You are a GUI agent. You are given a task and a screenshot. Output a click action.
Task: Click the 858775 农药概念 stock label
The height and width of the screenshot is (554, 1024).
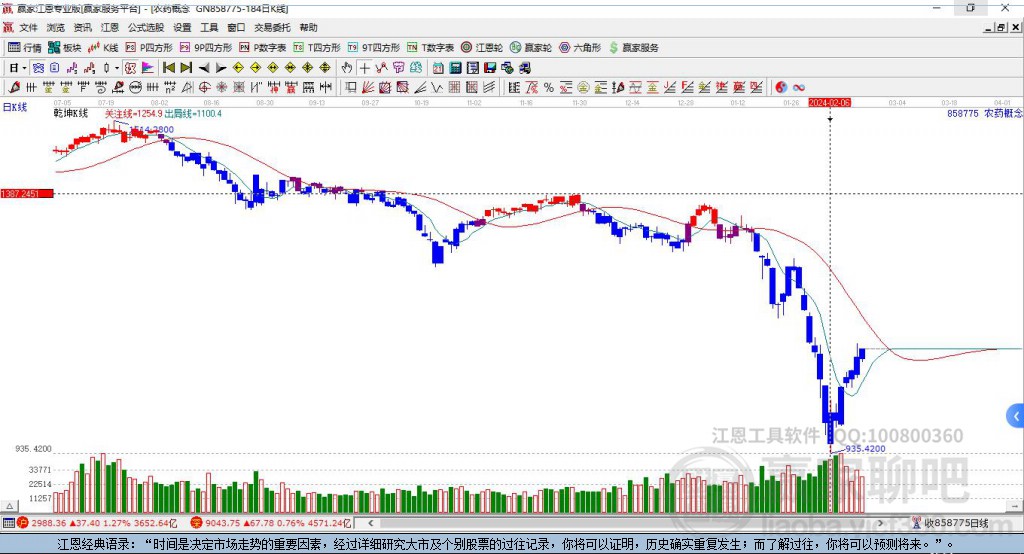[984, 113]
